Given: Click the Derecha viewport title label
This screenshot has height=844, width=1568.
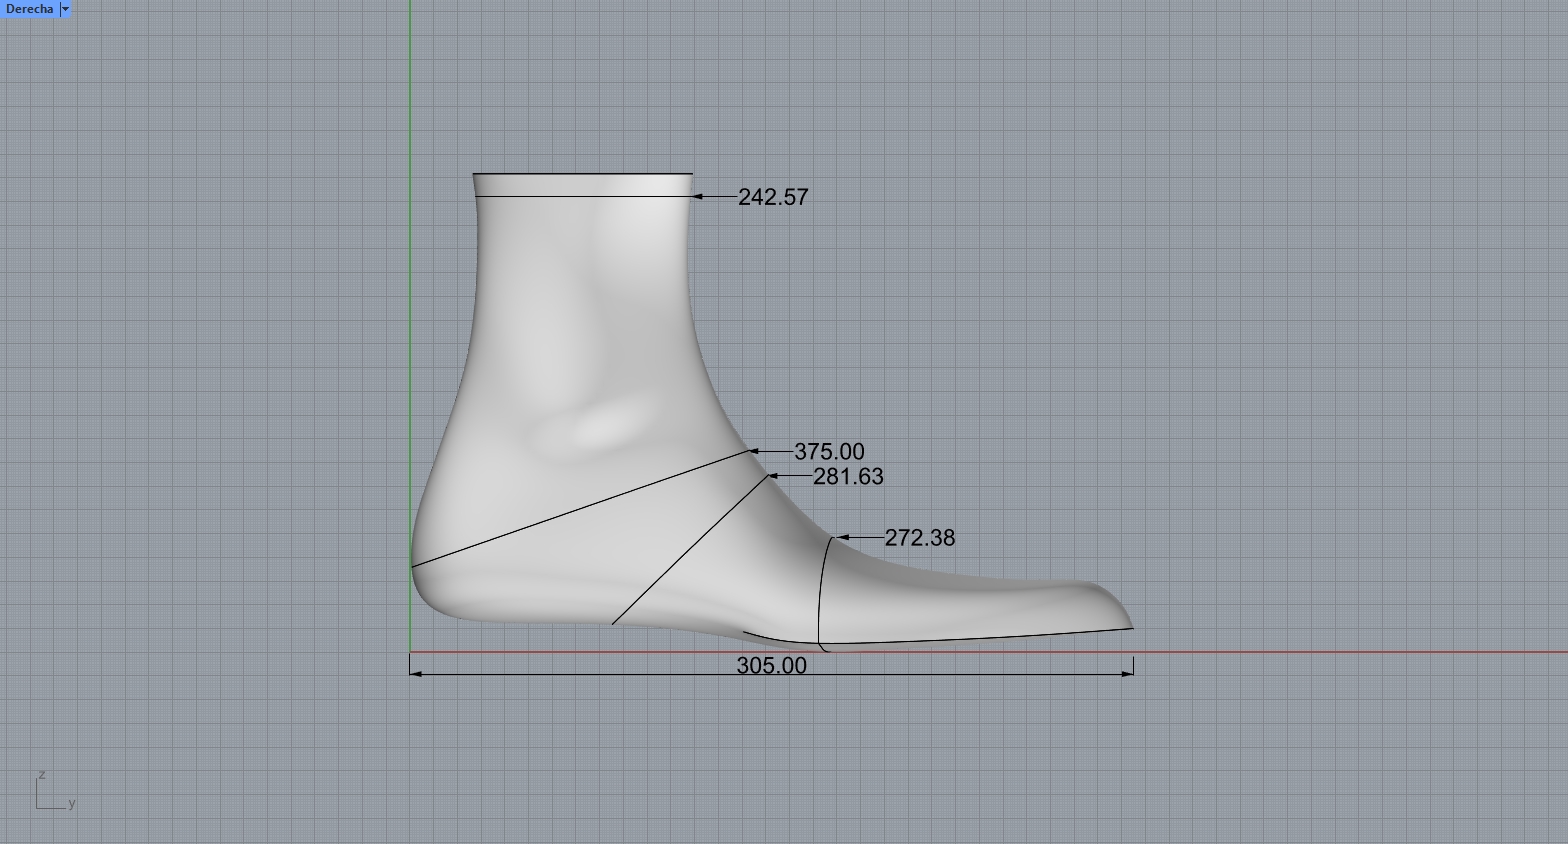Looking at the screenshot, I should coord(29,9).
